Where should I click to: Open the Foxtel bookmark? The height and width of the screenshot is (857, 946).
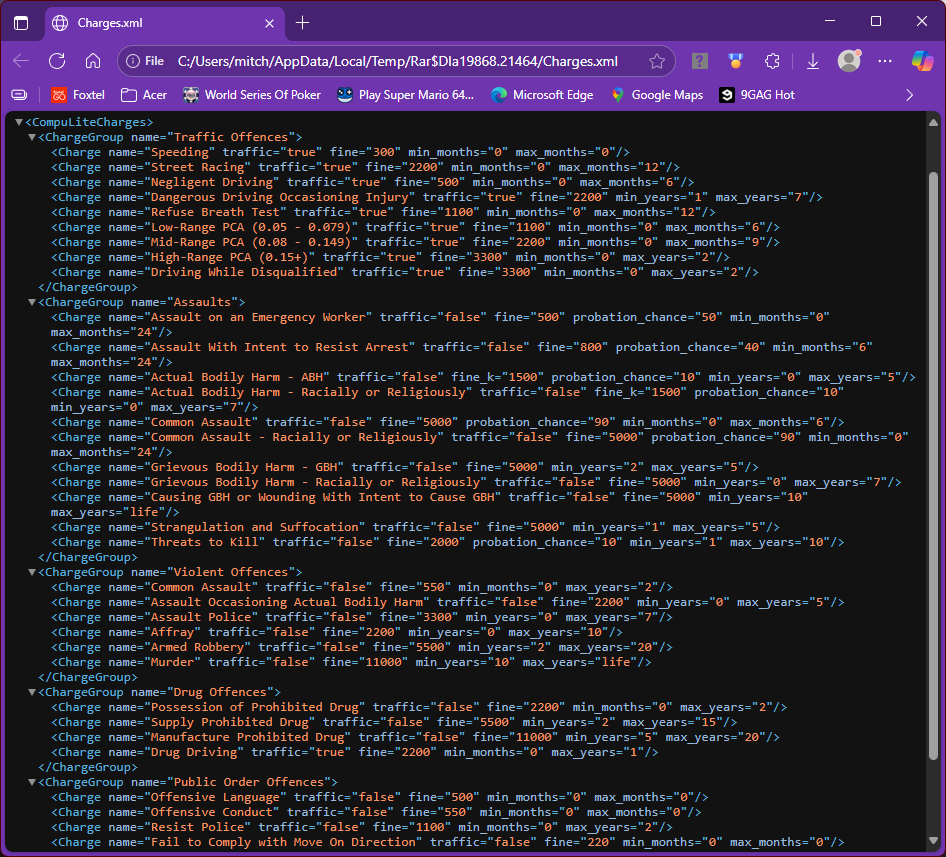[78, 95]
